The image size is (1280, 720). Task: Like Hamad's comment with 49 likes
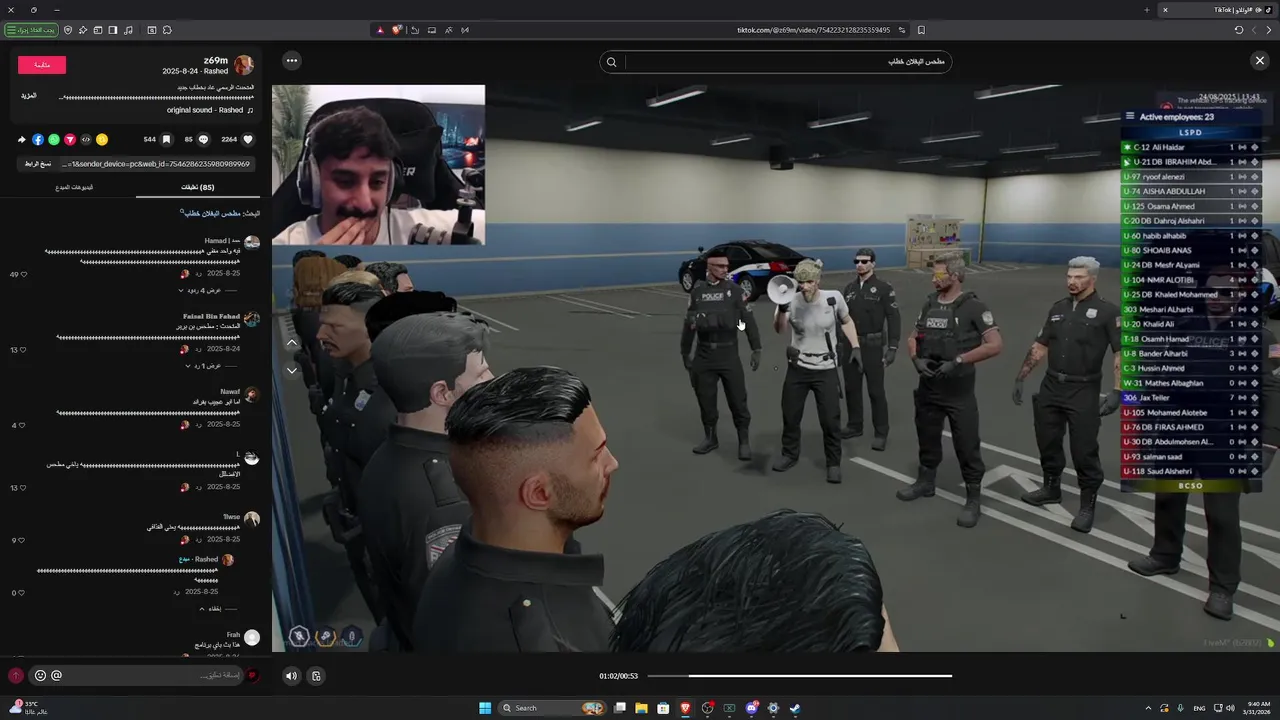23,274
